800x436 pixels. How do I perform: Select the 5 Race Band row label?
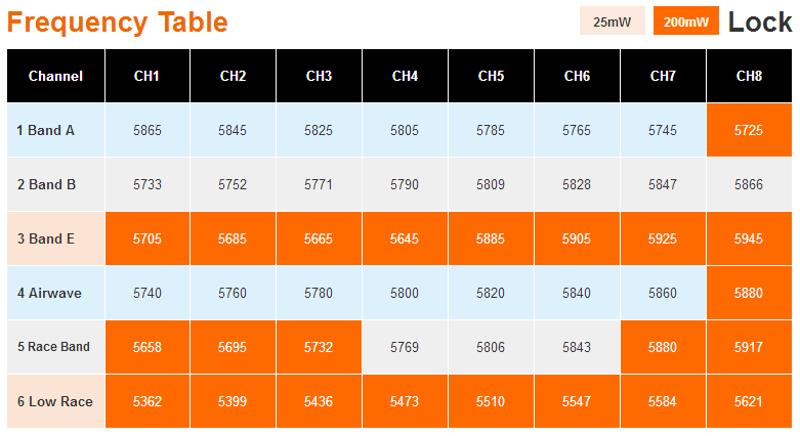[54, 347]
